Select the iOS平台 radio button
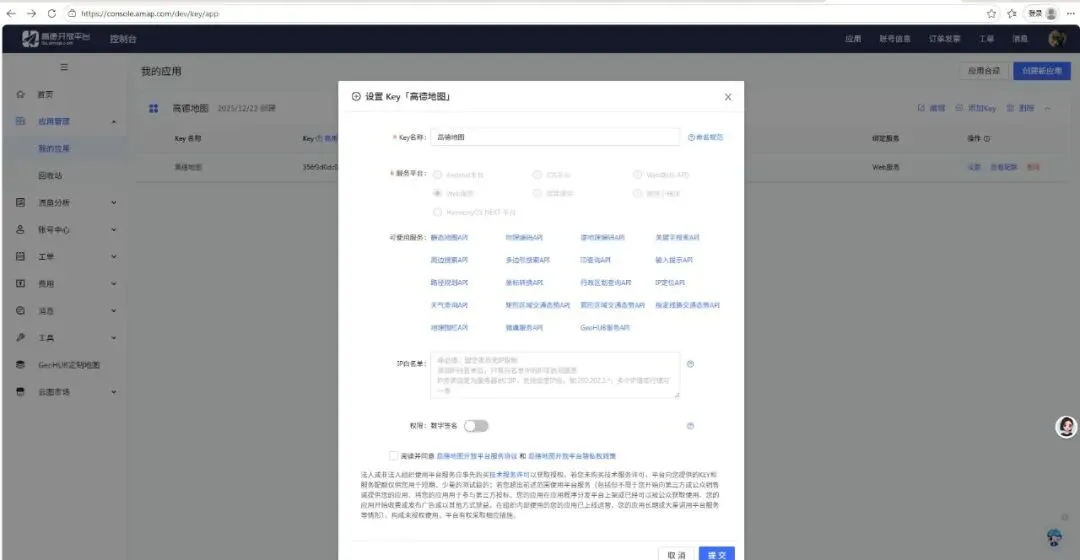Screen dimensions: 1080x560 [x=537, y=175]
